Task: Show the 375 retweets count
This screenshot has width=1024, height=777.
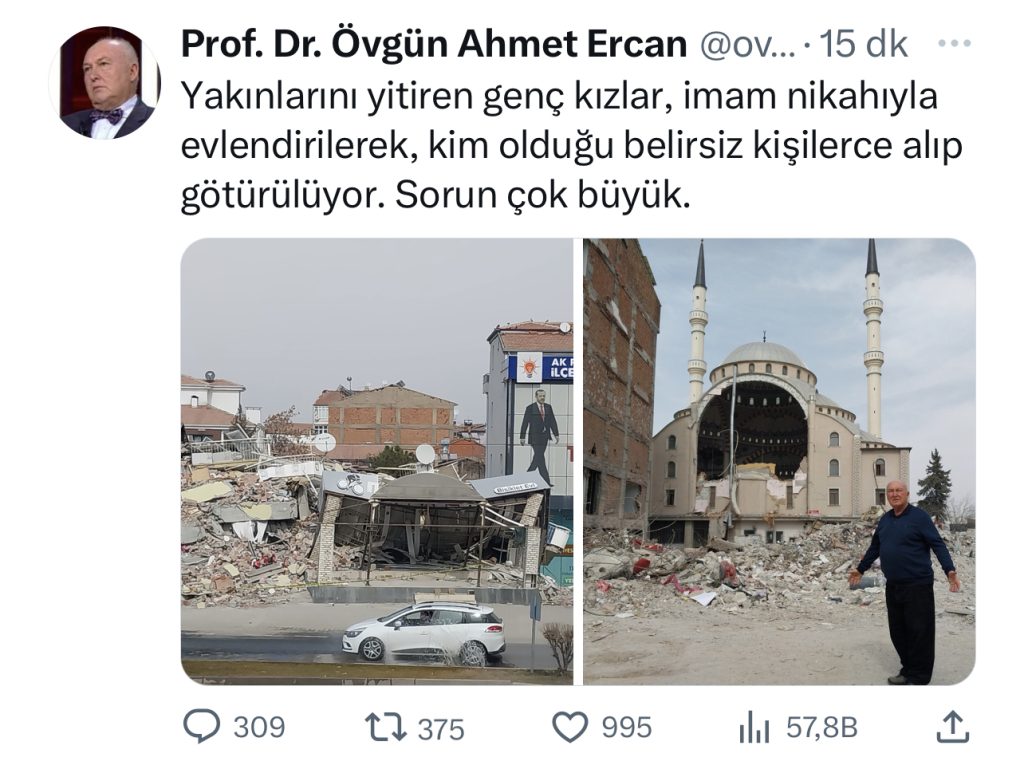Action: (x=441, y=729)
